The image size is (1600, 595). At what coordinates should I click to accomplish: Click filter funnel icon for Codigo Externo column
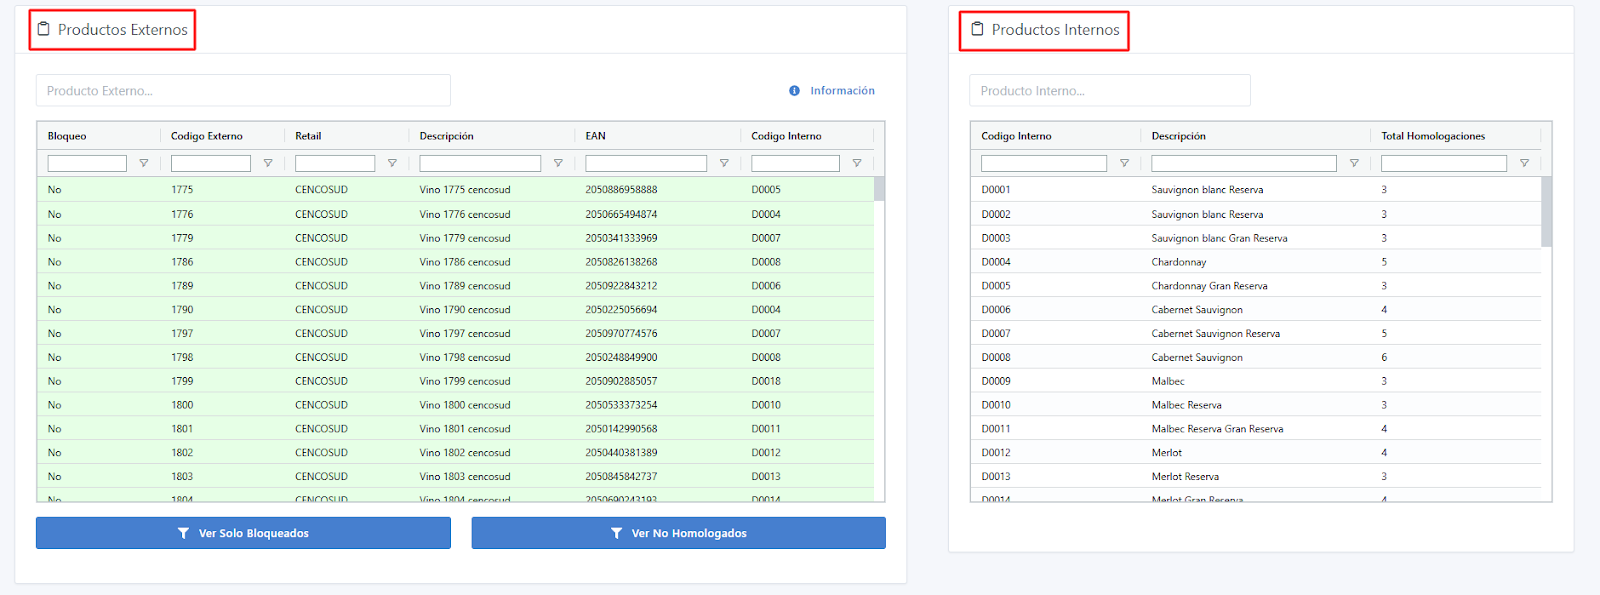pos(268,163)
